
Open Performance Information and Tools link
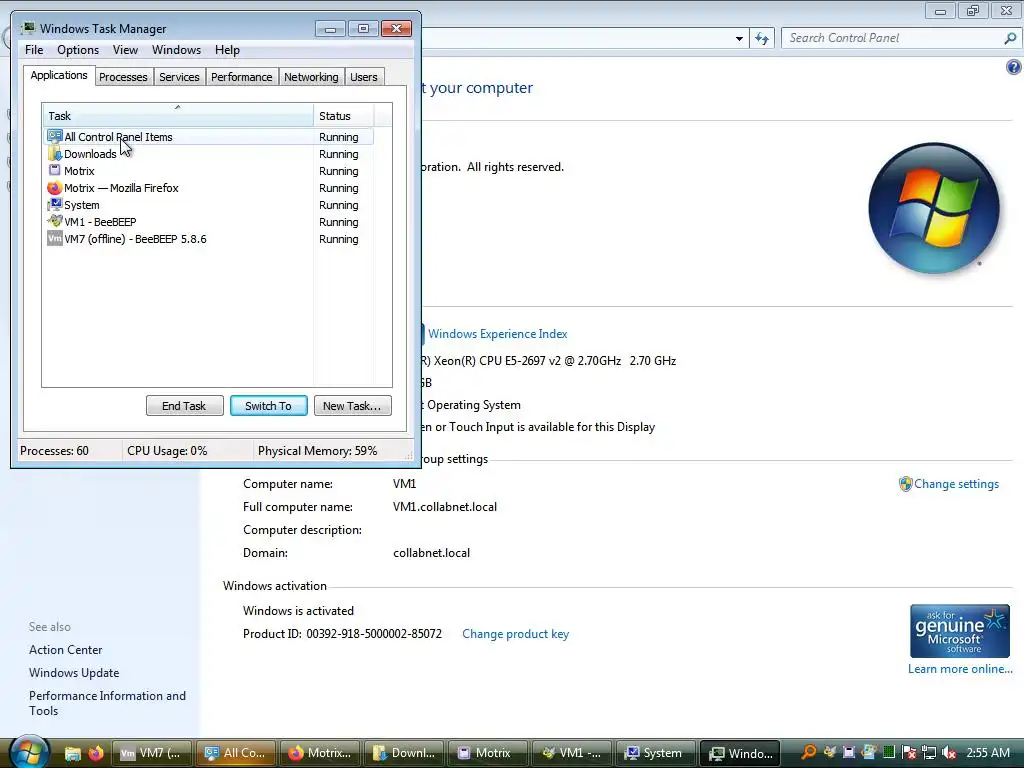107,703
